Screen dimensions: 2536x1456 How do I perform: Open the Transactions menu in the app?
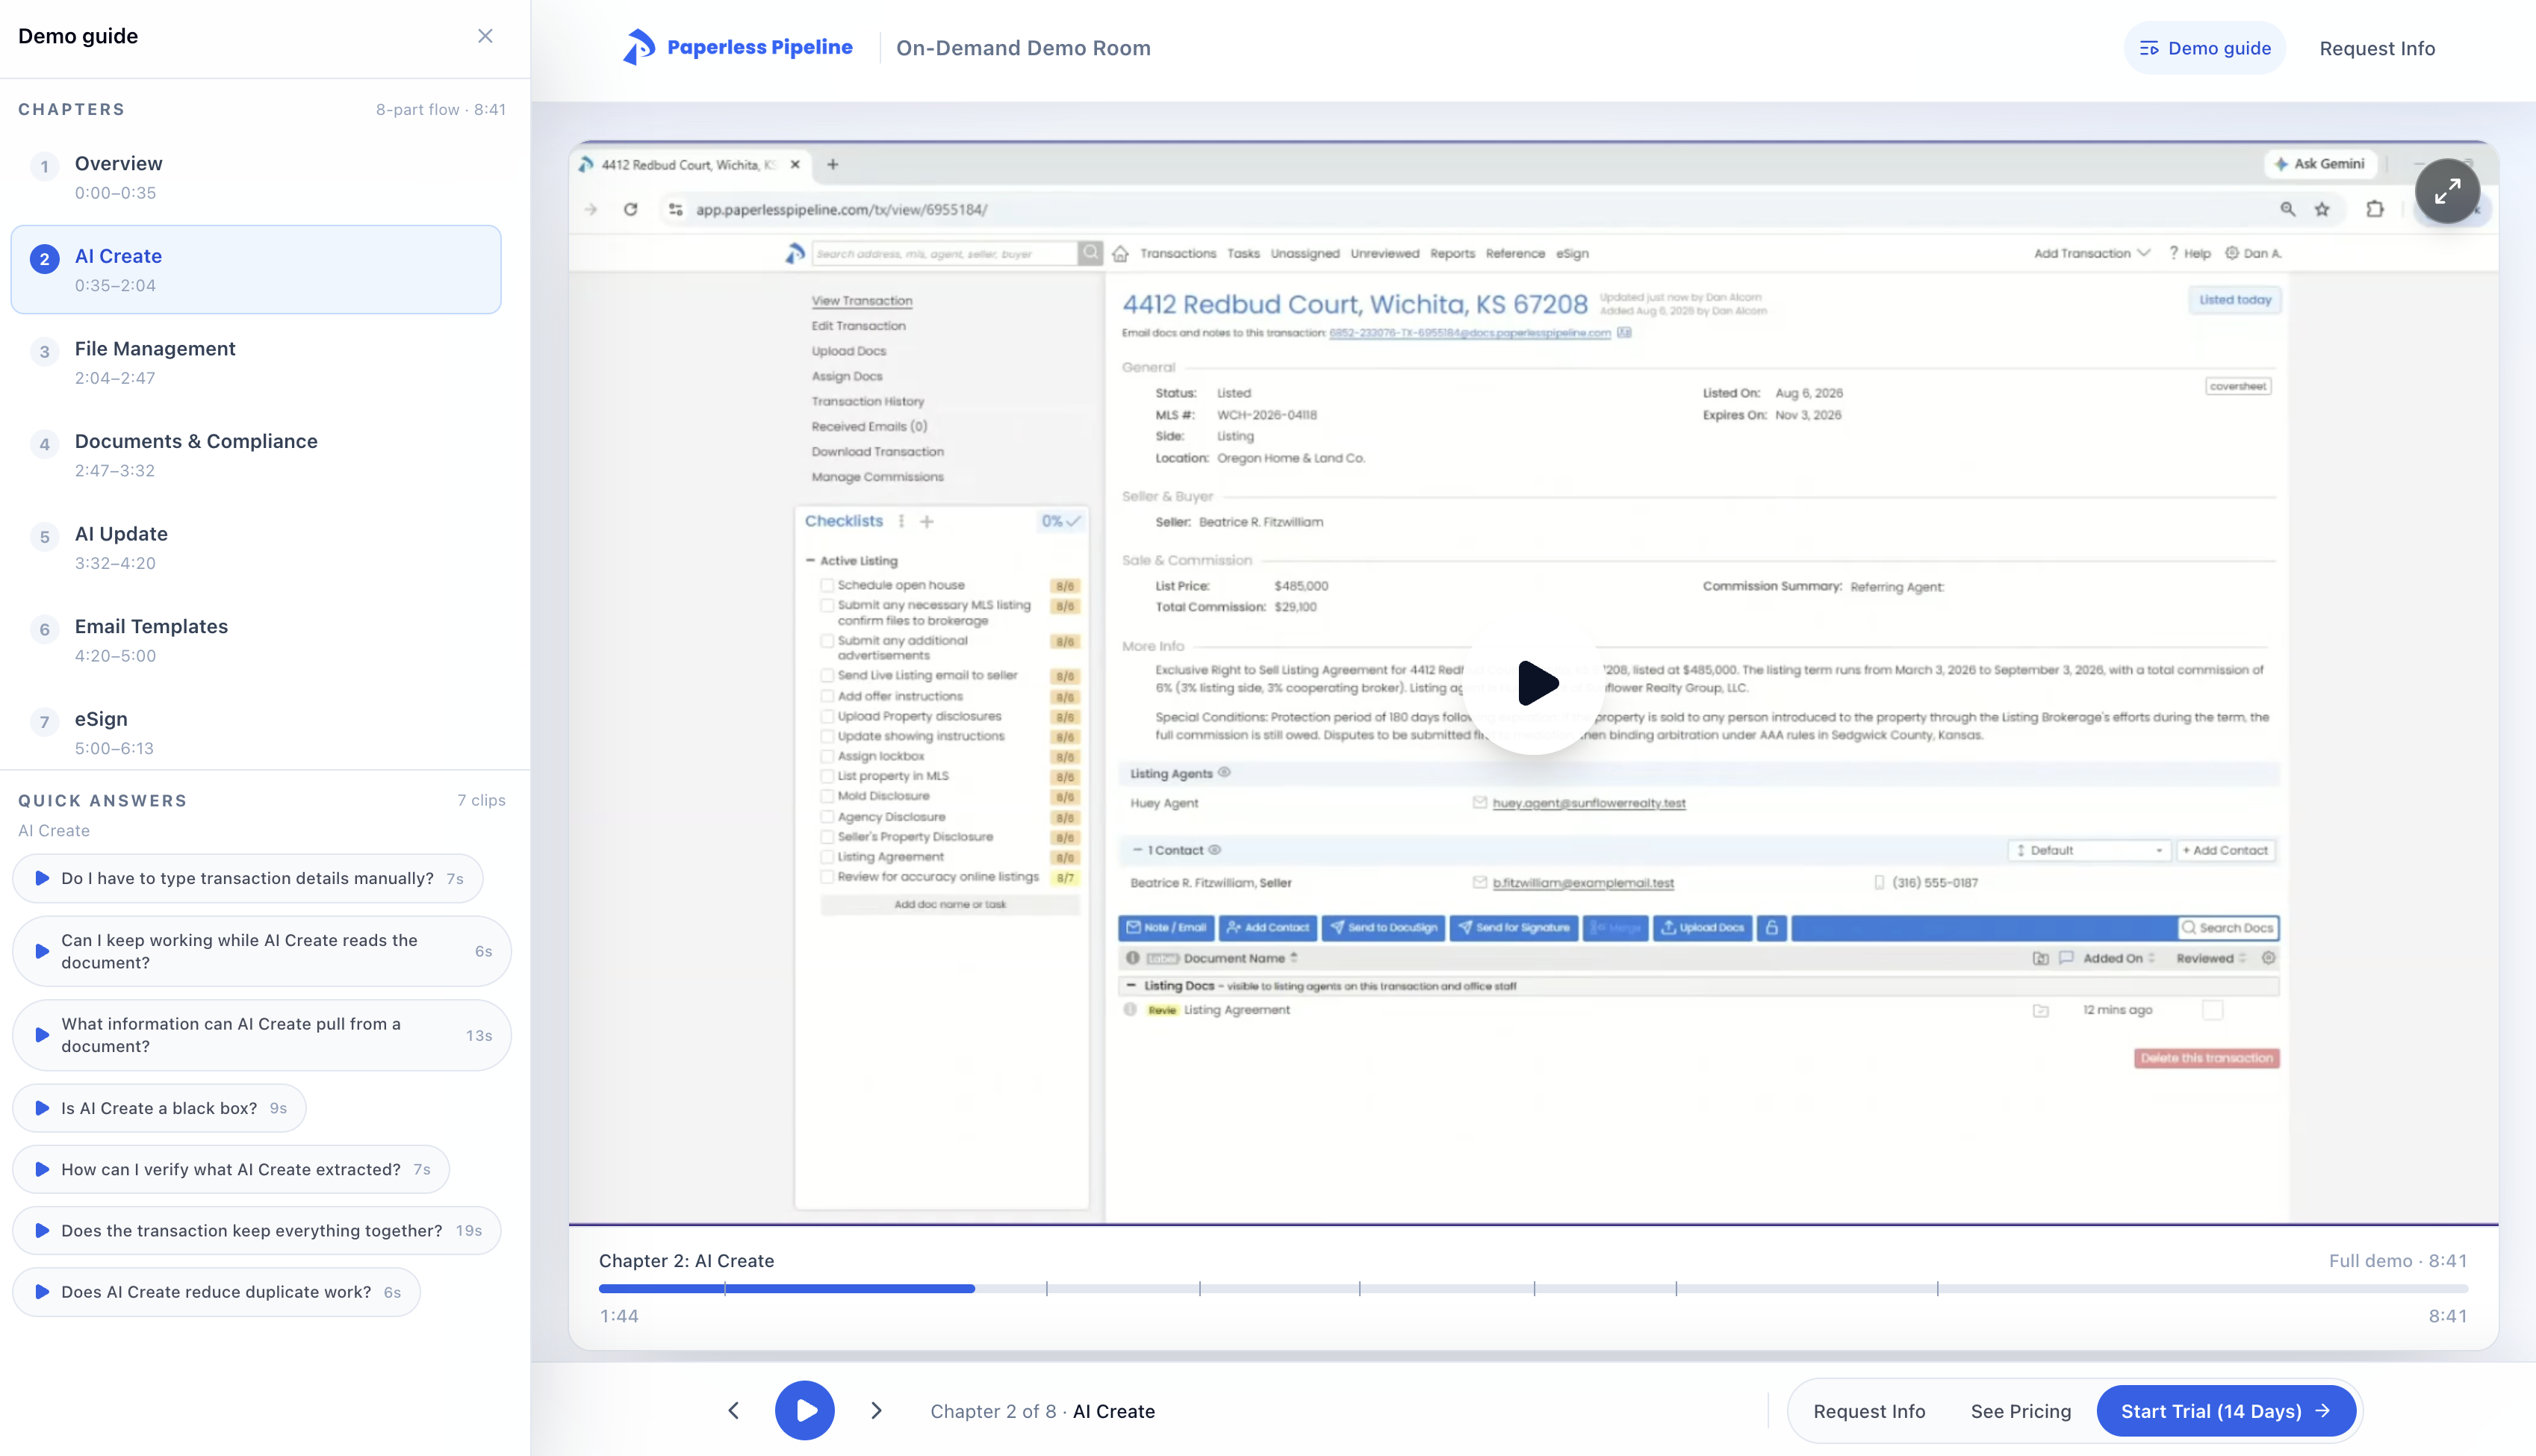point(1178,254)
